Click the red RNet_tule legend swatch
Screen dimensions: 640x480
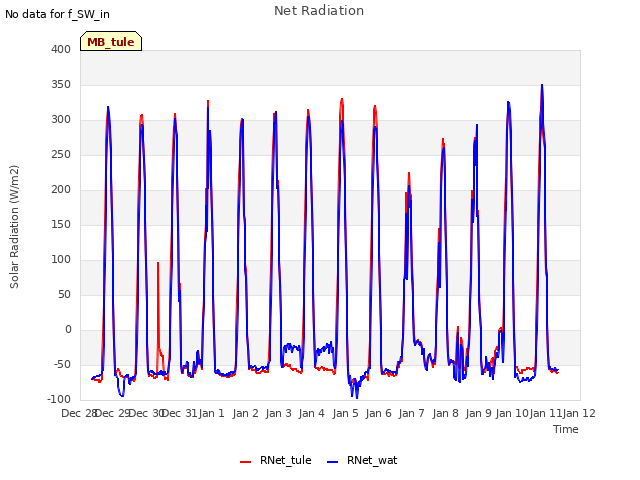pos(245,462)
